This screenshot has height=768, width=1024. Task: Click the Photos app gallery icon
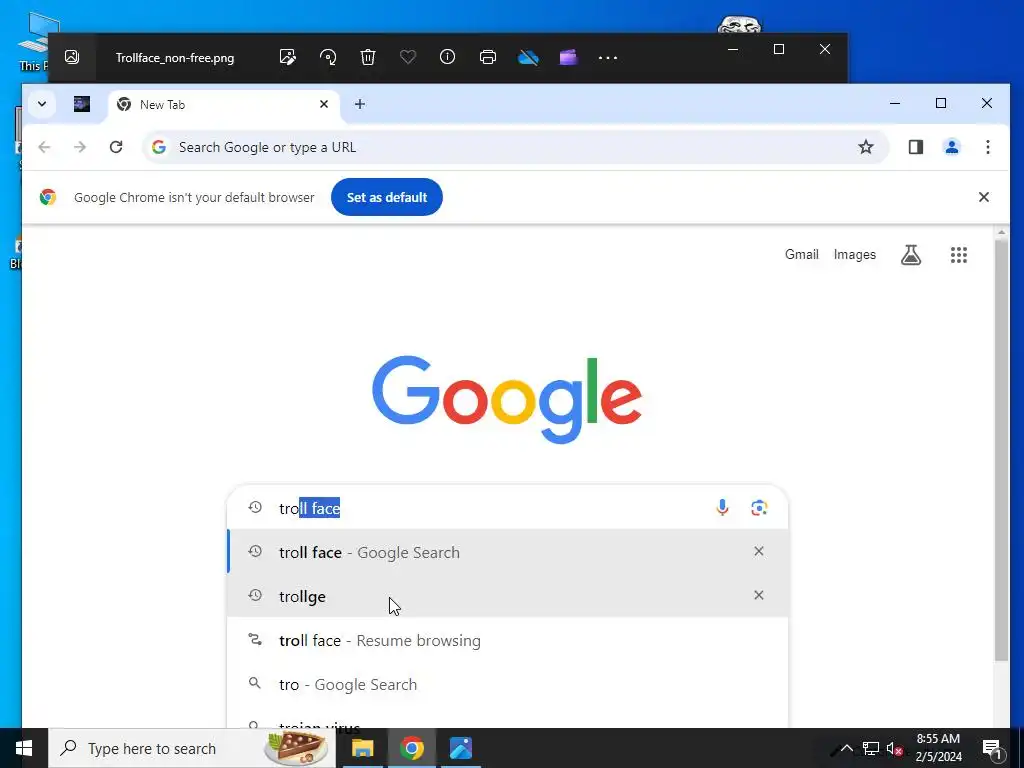[x=72, y=57]
